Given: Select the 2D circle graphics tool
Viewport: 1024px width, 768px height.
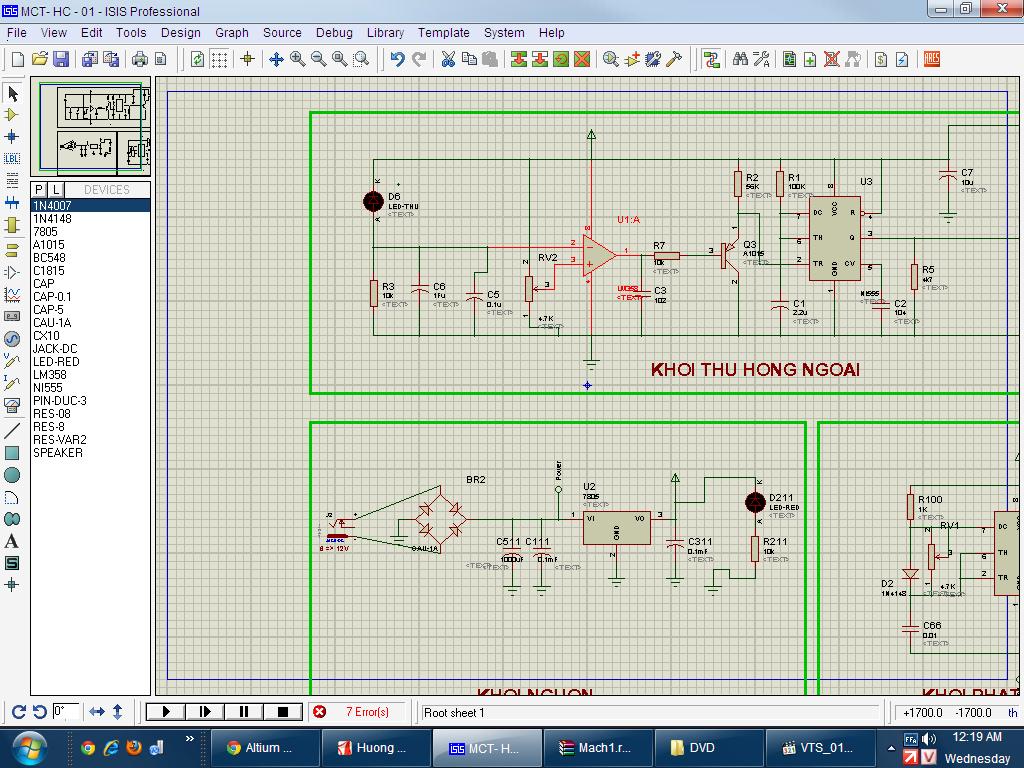Looking at the screenshot, I should pyautogui.click(x=13, y=475).
